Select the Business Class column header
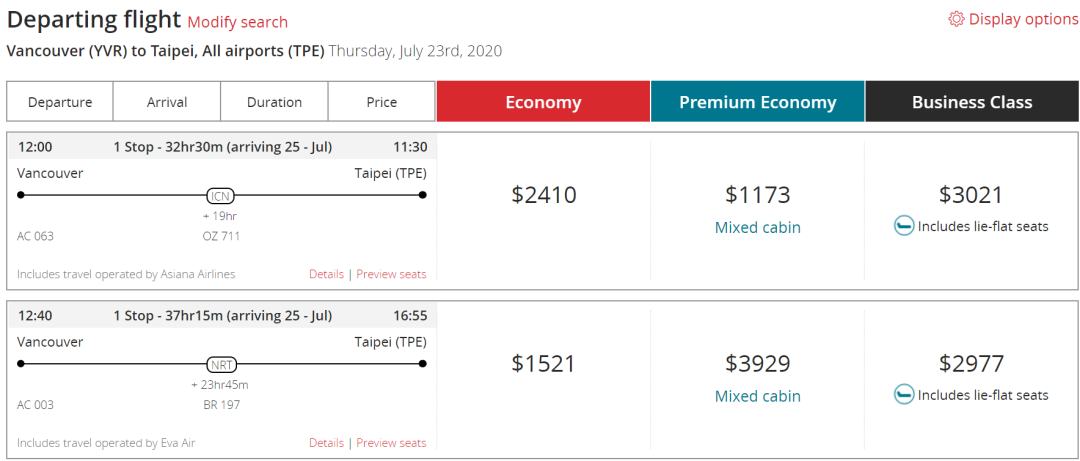 point(972,102)
